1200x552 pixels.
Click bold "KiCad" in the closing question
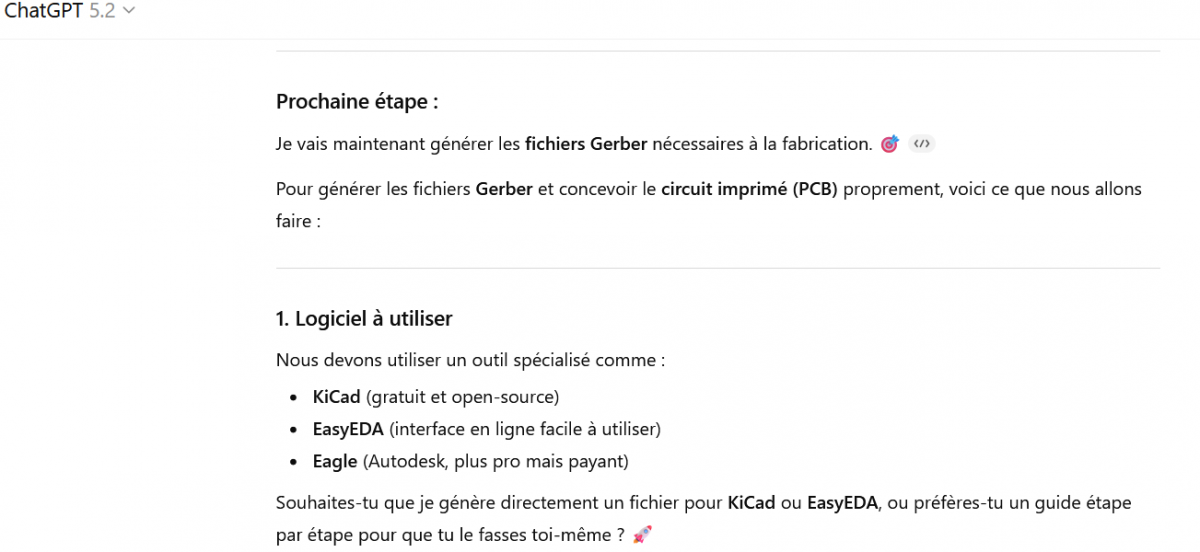[751, 503]
